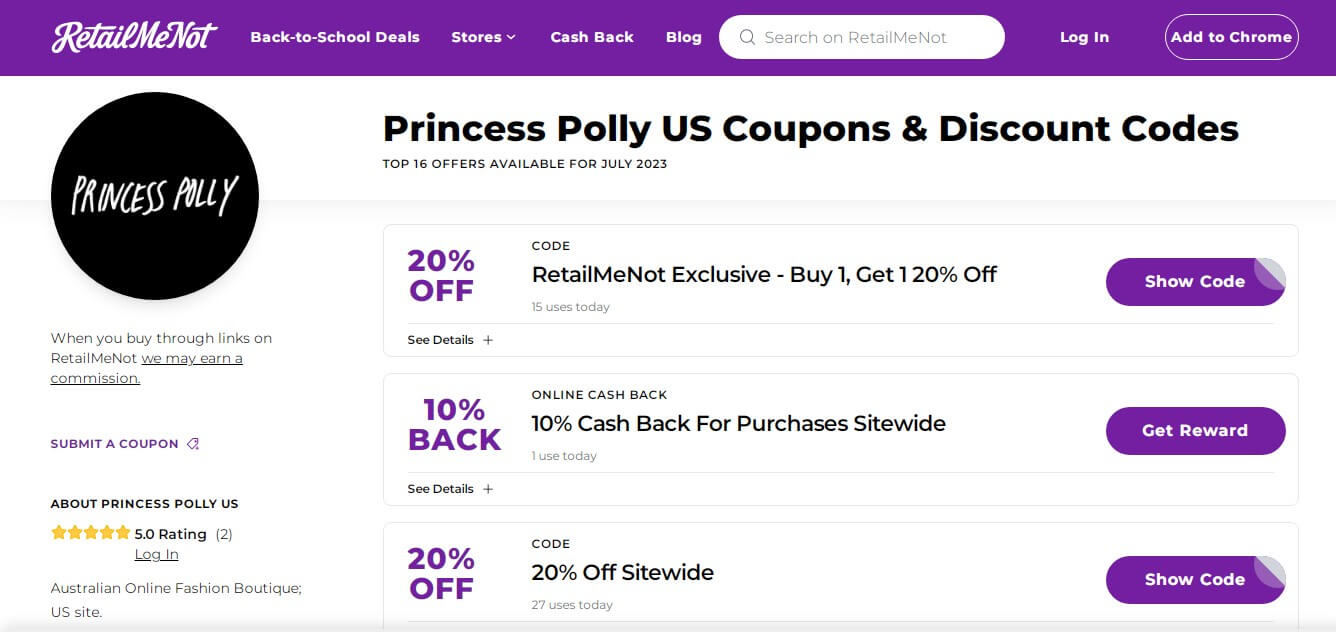Click the we may earn a commission link
Image resolution: width=1336 pixels, height=632 pixels.
click(147, 368)
